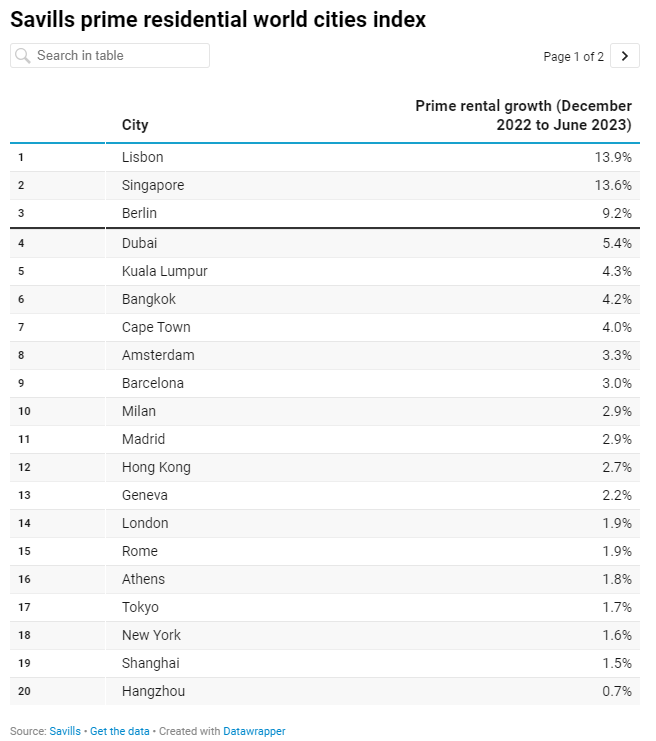Select the Lisbon row
Screen dimensions: 656x741
click(x=325, y=157)
